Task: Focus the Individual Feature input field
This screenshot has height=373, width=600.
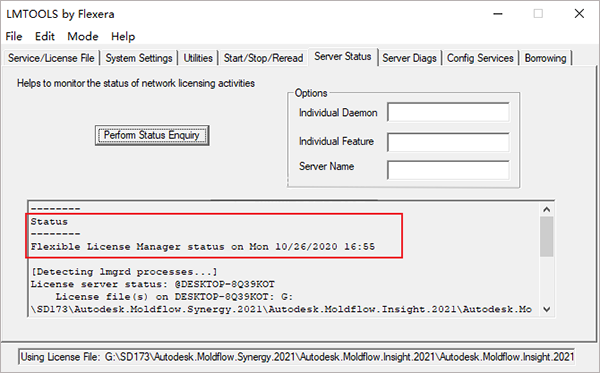Action: (448, 142)
